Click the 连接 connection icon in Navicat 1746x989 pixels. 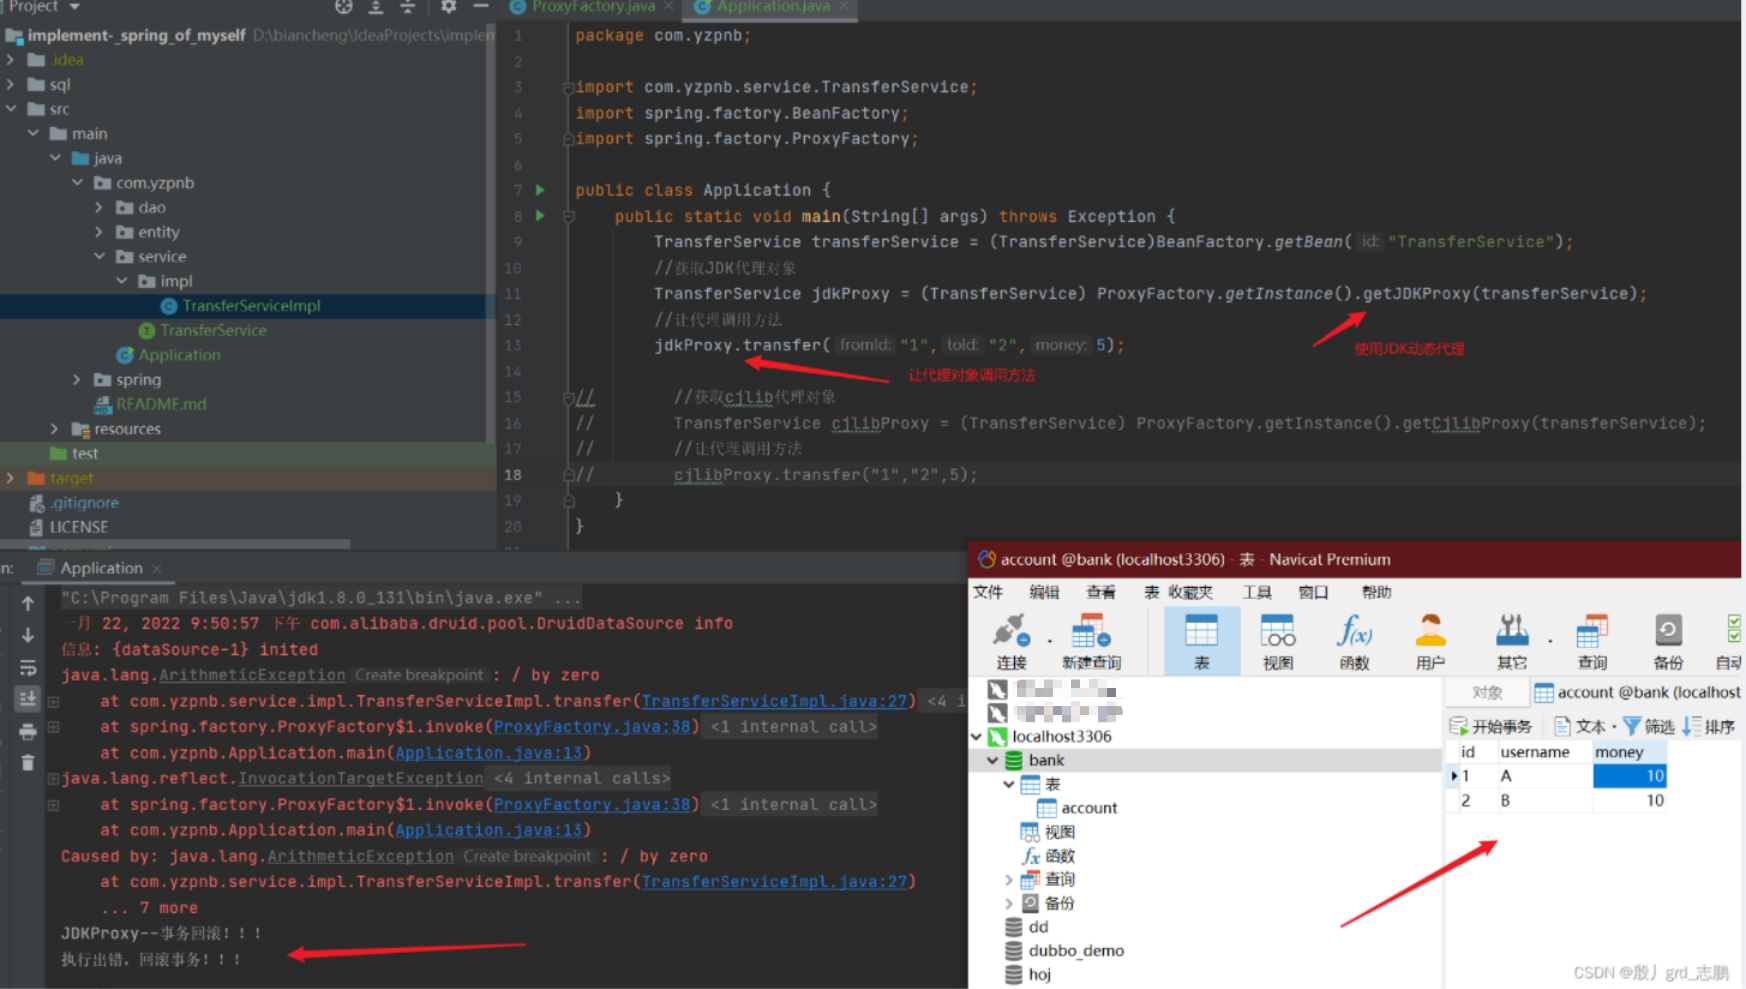point(1012,640)
